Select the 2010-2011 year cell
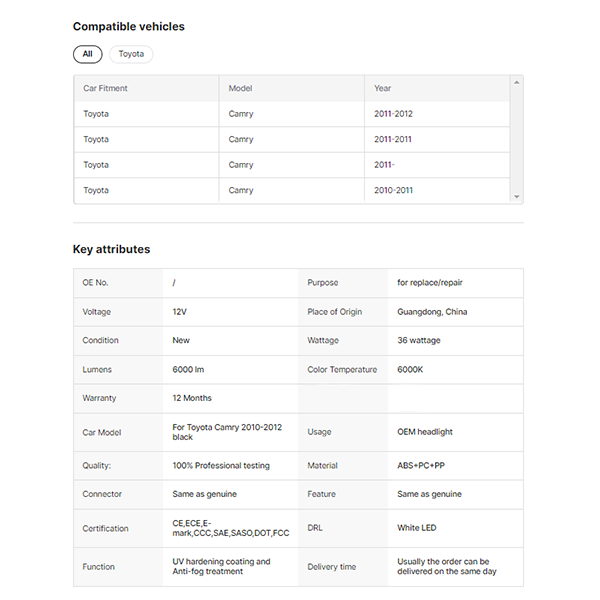Image resolution: width=600 pixels, height=600 pixels. click(393, 190)
